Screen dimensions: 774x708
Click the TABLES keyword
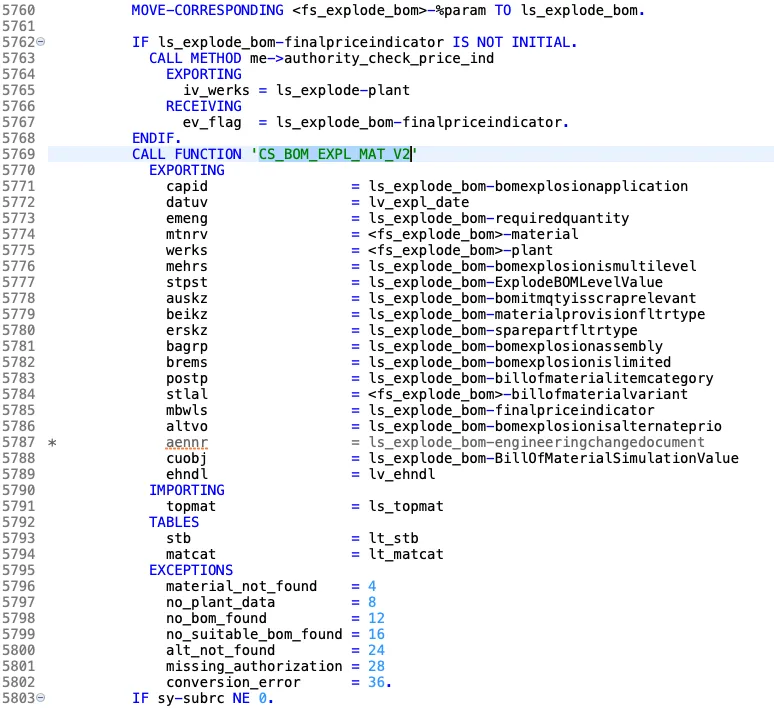coord(174,523)
